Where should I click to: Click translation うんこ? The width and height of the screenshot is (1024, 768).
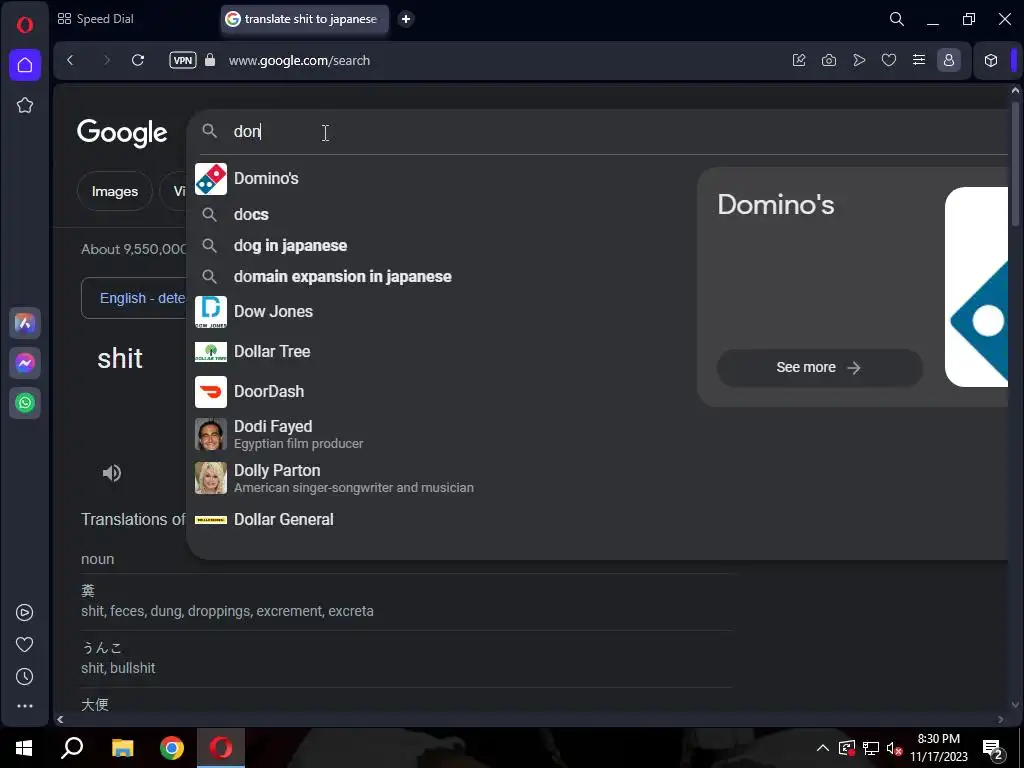point(101,648)
